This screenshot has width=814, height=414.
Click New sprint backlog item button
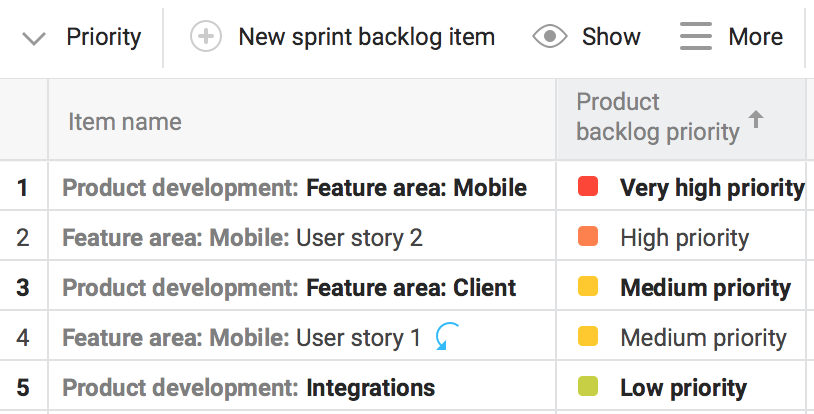coord(366,38)
